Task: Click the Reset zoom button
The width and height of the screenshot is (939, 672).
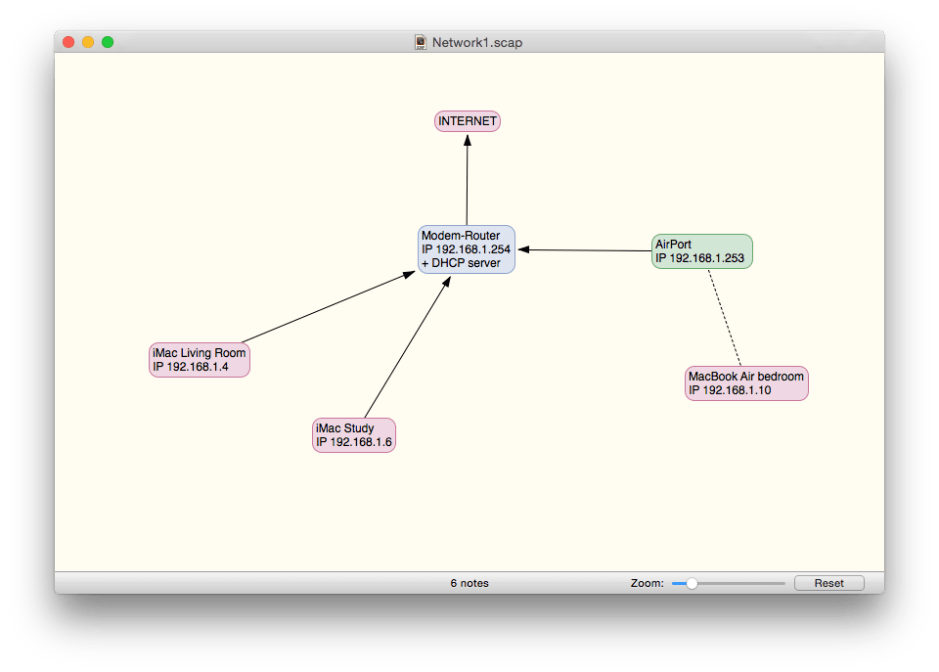Action: (829, 583)
